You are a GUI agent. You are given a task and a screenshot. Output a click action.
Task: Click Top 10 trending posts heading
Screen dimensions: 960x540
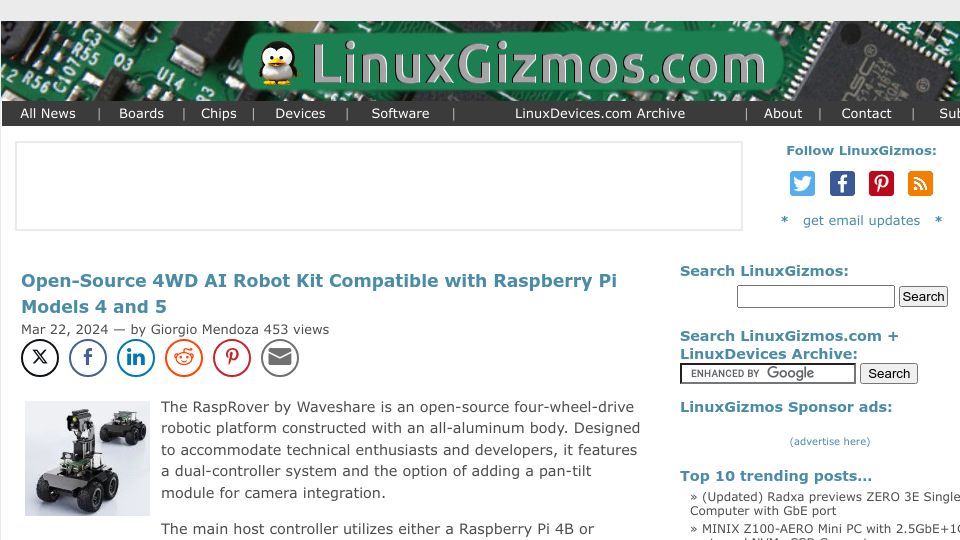(x=776, y=476)
